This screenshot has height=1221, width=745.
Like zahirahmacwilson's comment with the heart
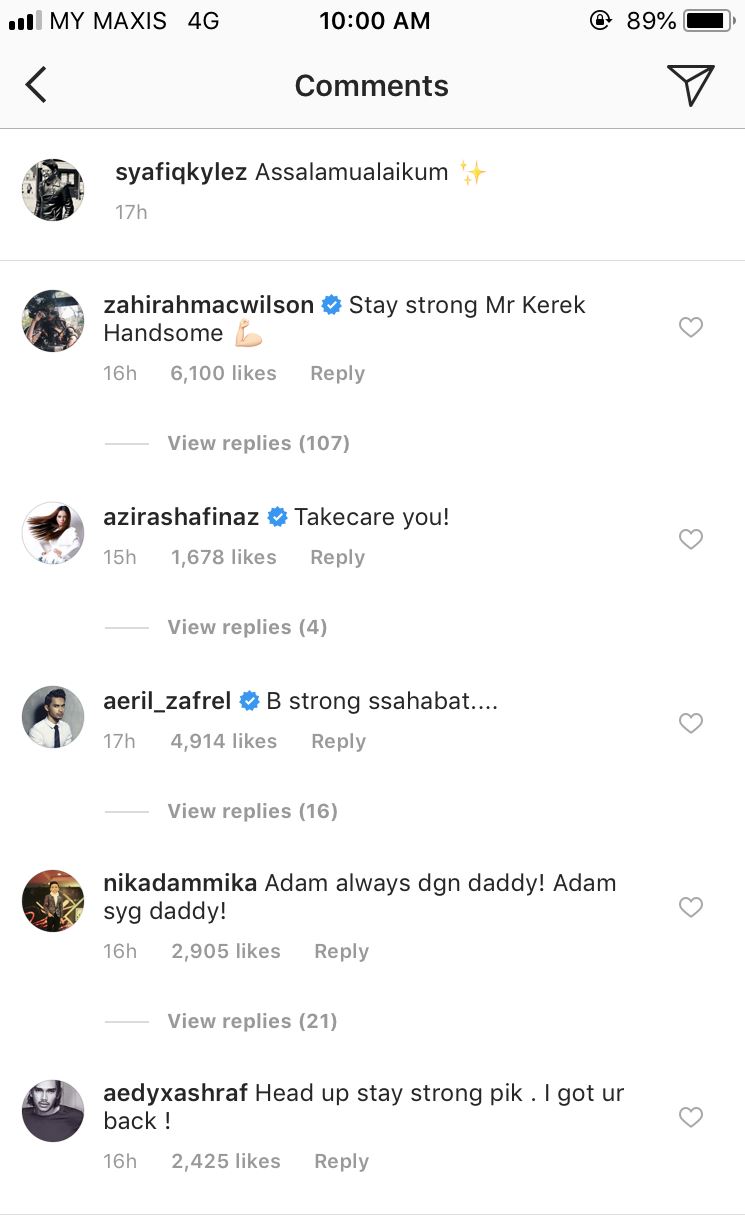691,328
